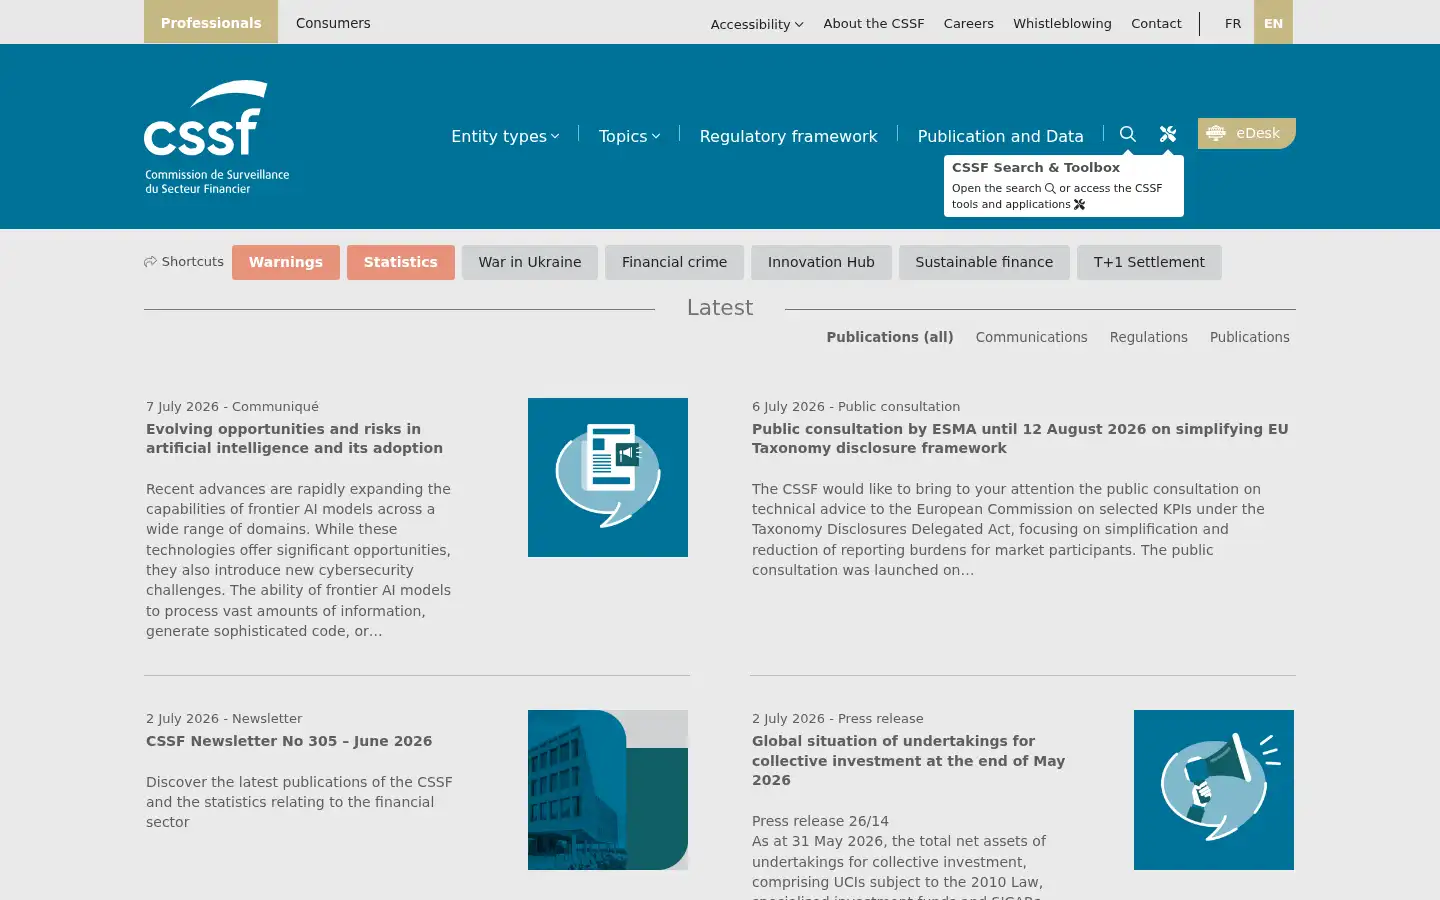Click the '2 July 2026 - Press release' date line

coord(838,718)
